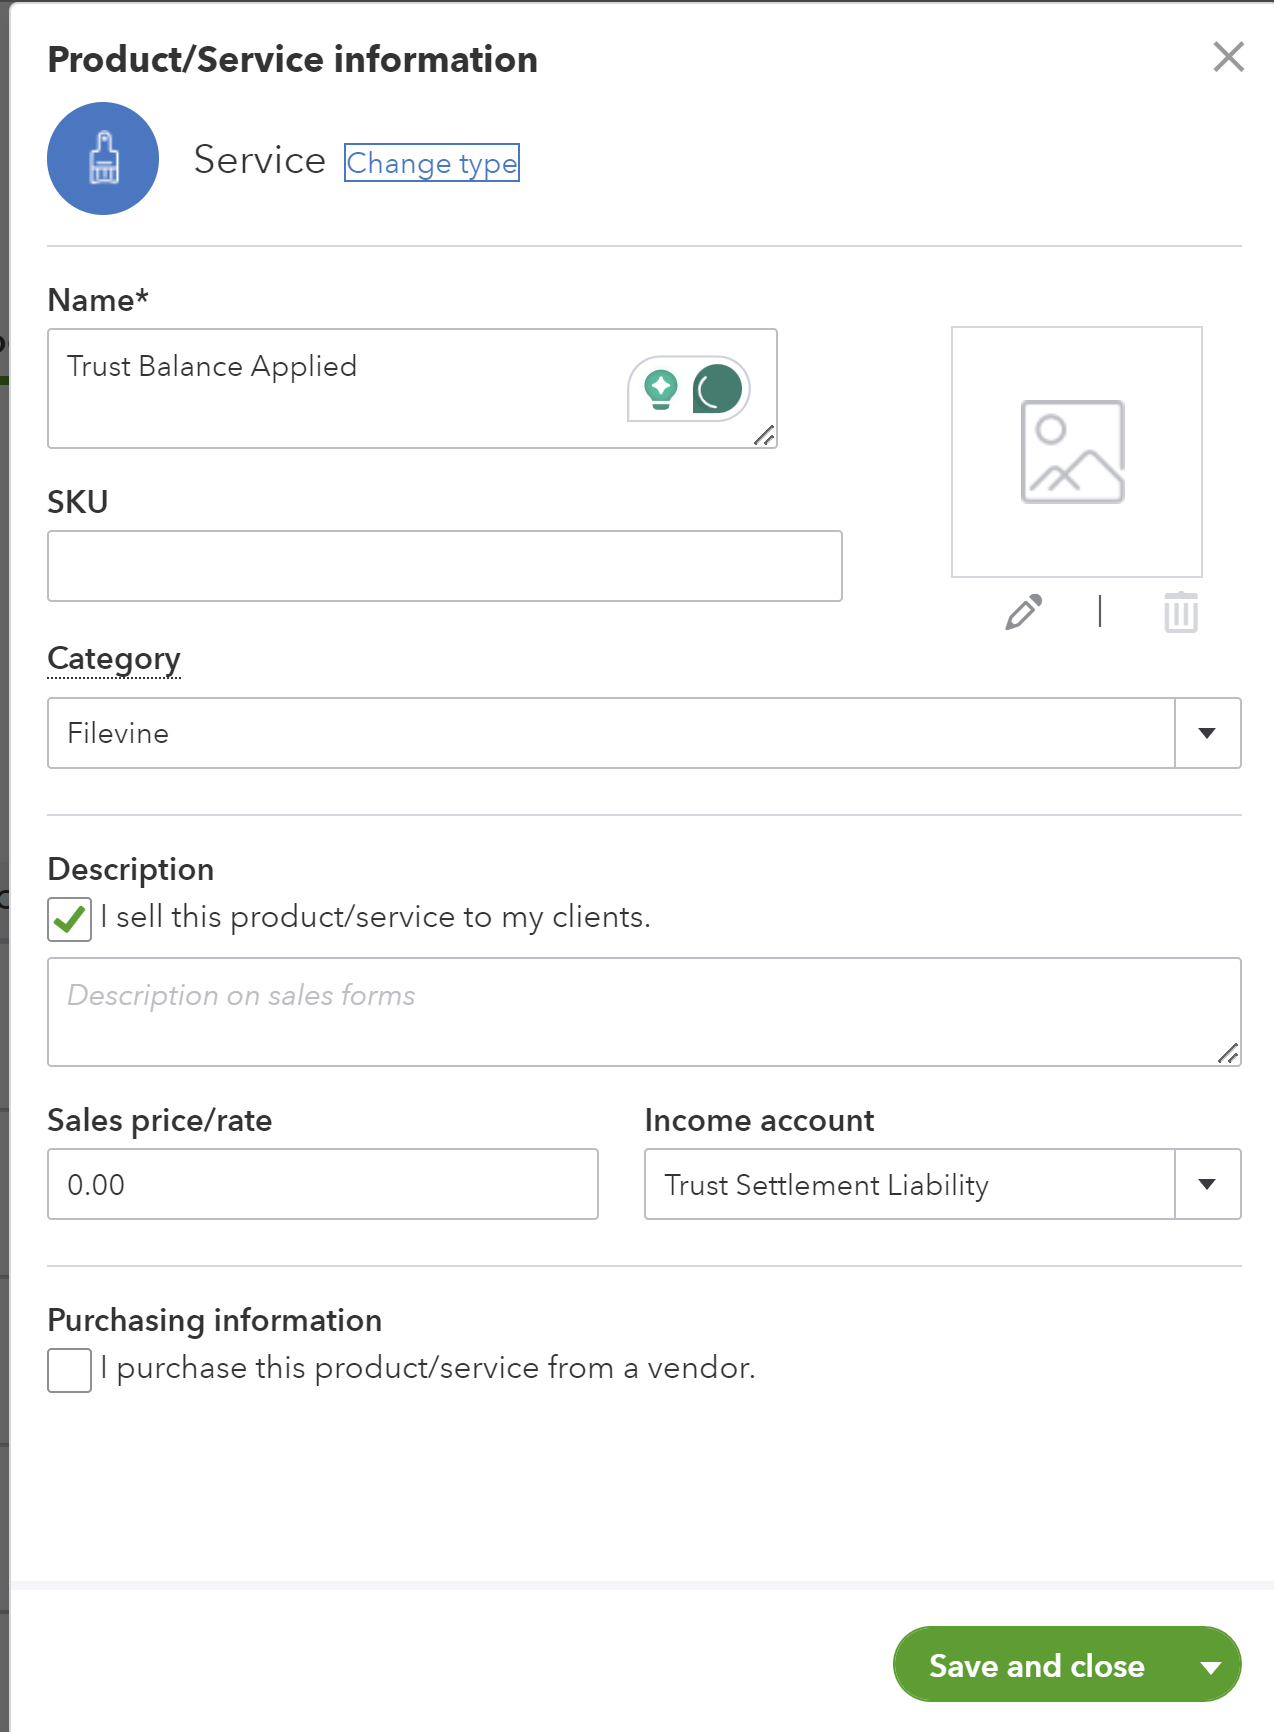Click the Category label
Viewport: 1274px width, 1732px height.
point(114,659)
